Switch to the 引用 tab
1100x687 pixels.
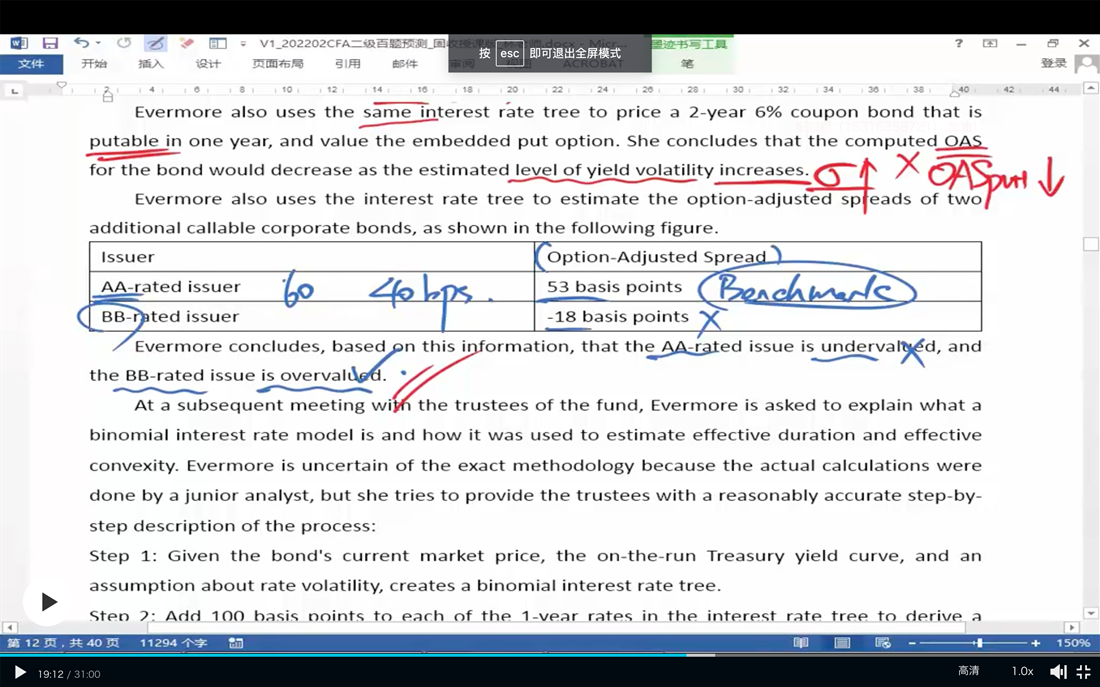click(x=347, y=64)
